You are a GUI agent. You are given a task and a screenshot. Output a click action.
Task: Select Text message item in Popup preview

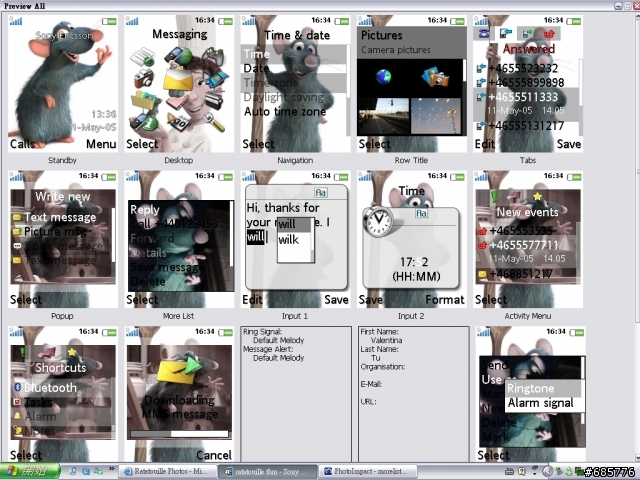[x=60, y=217]
